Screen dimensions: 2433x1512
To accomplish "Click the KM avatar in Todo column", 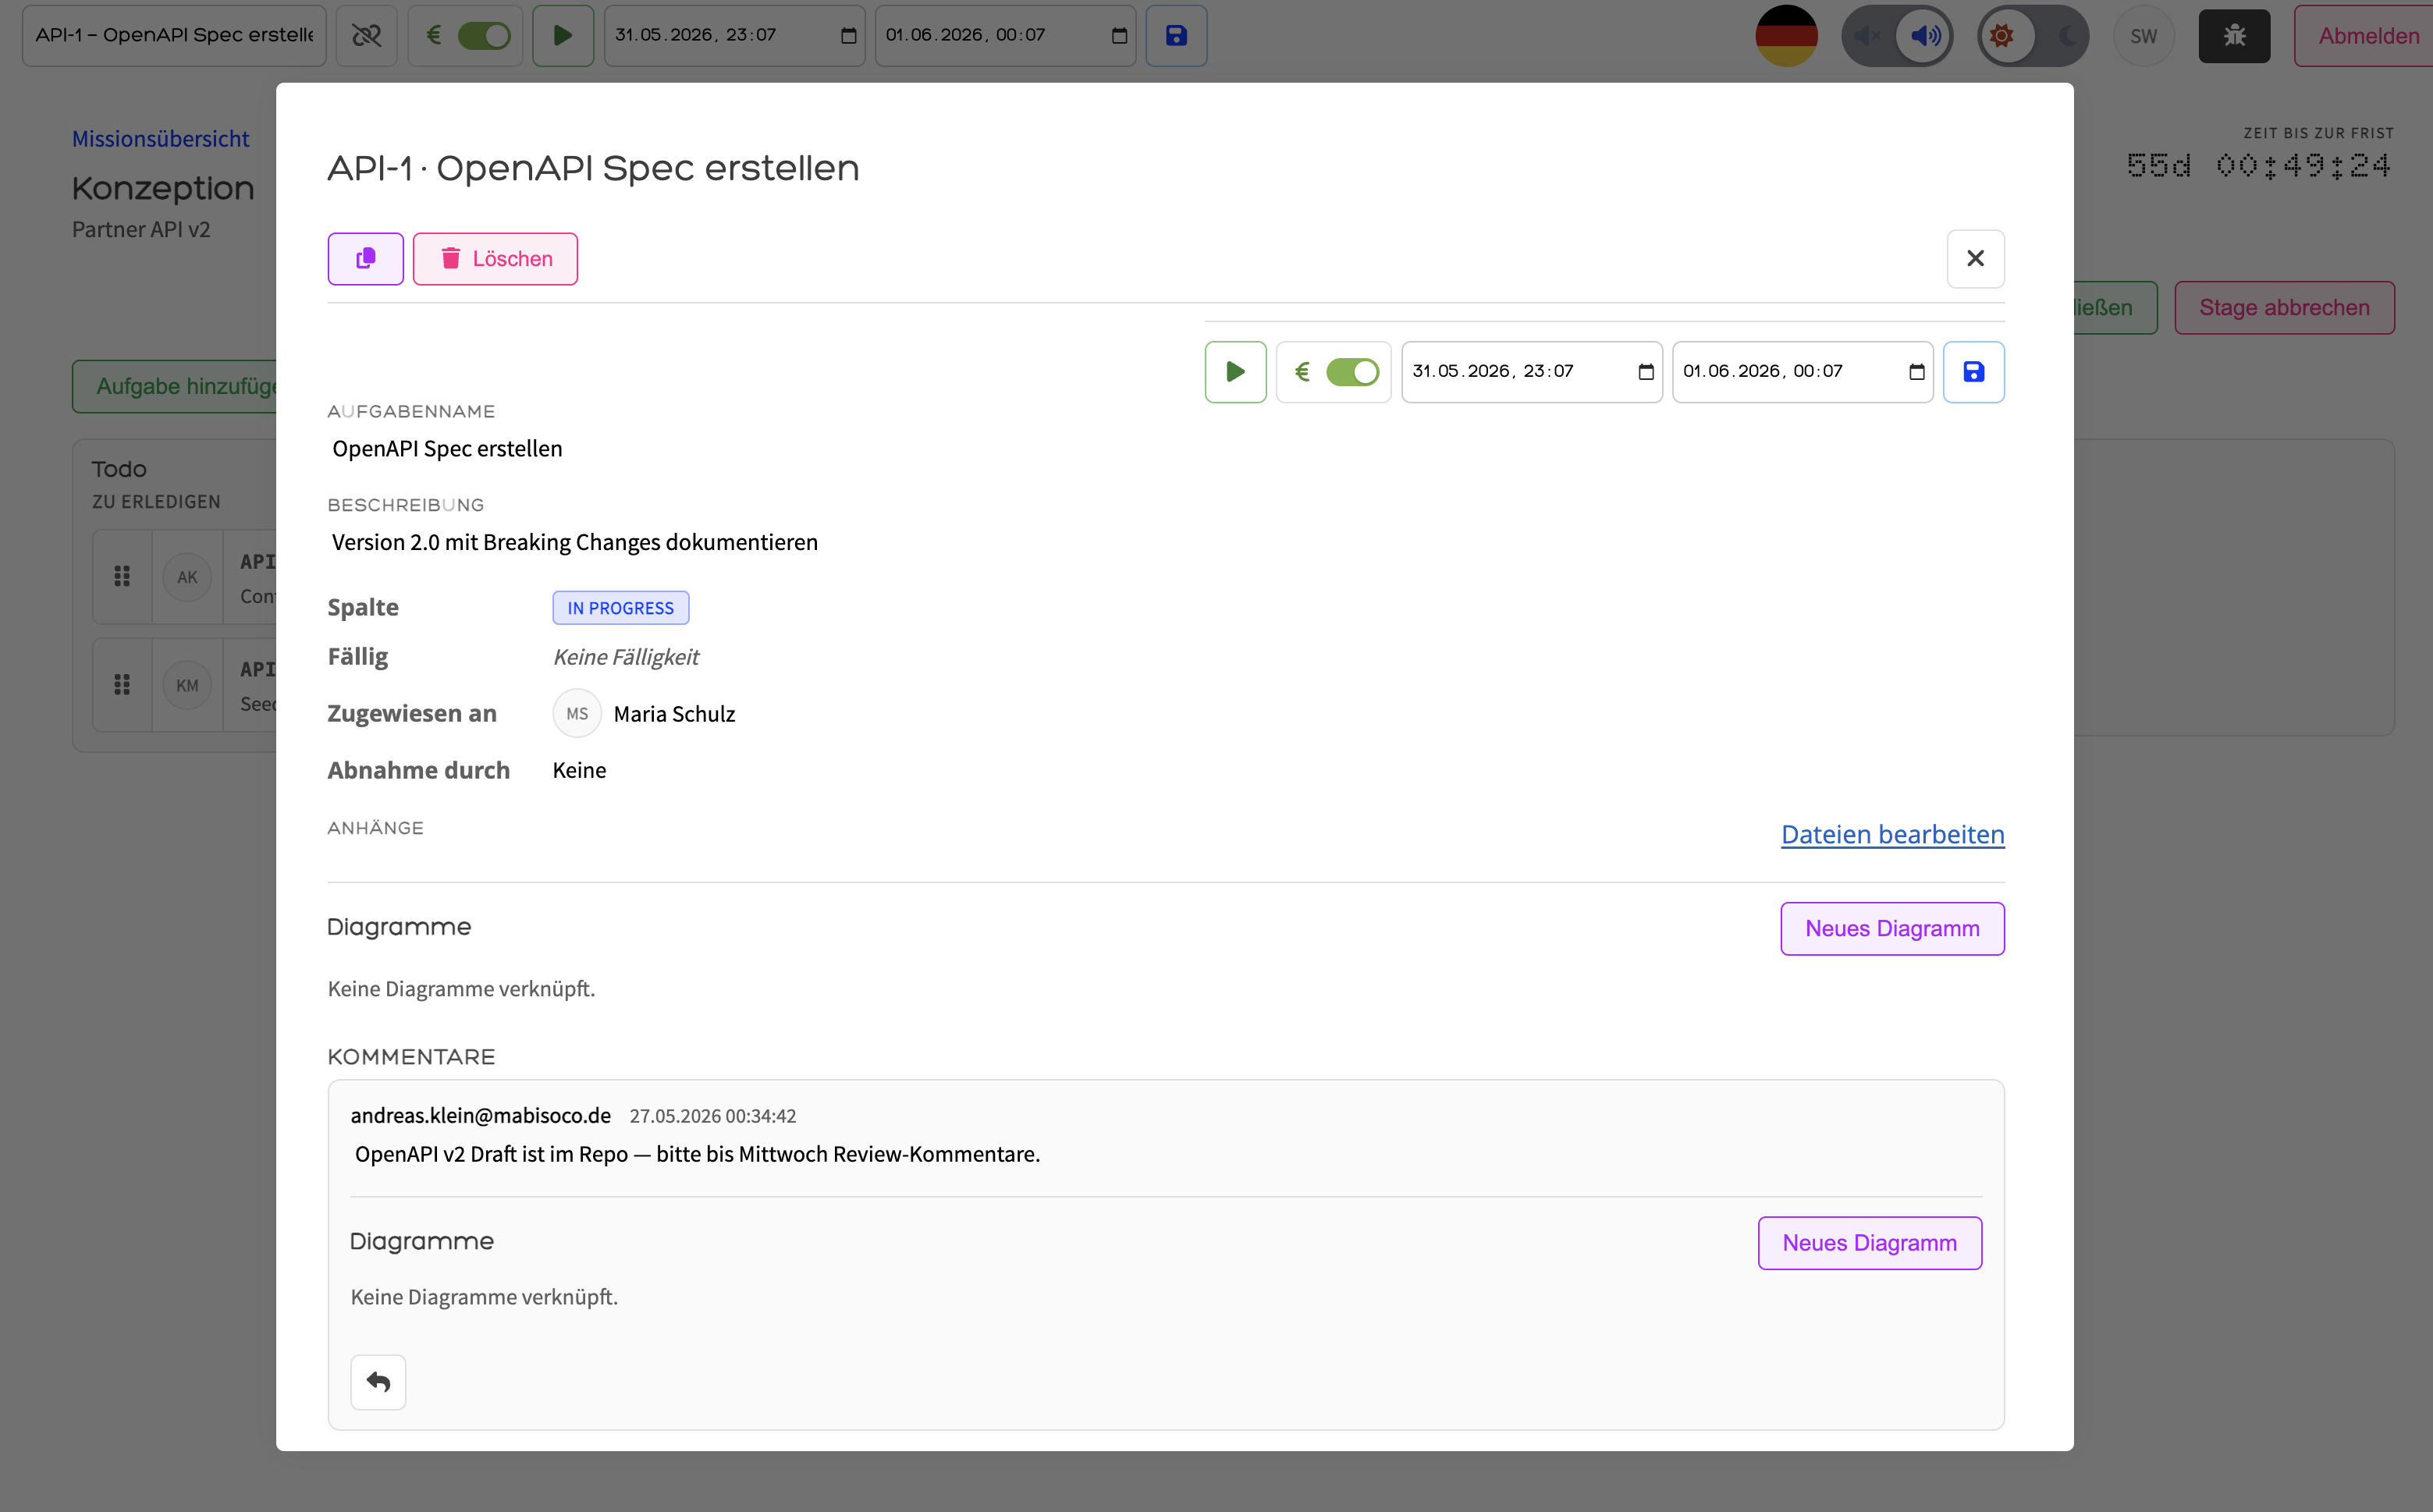I will [x=187, y=685].
